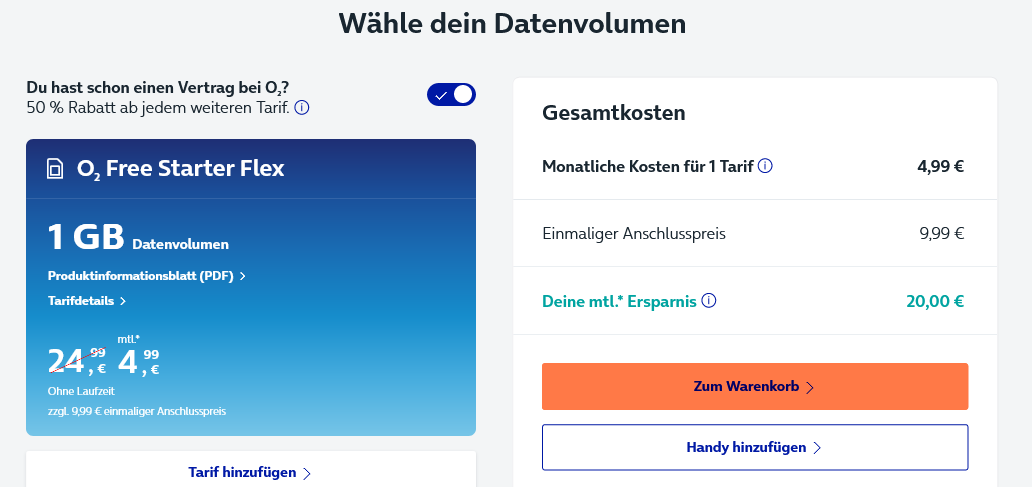Screen dimensions: 1032x487
Task: Click the discounted 4,99 € monthly price
Action: tap(139, 361)
